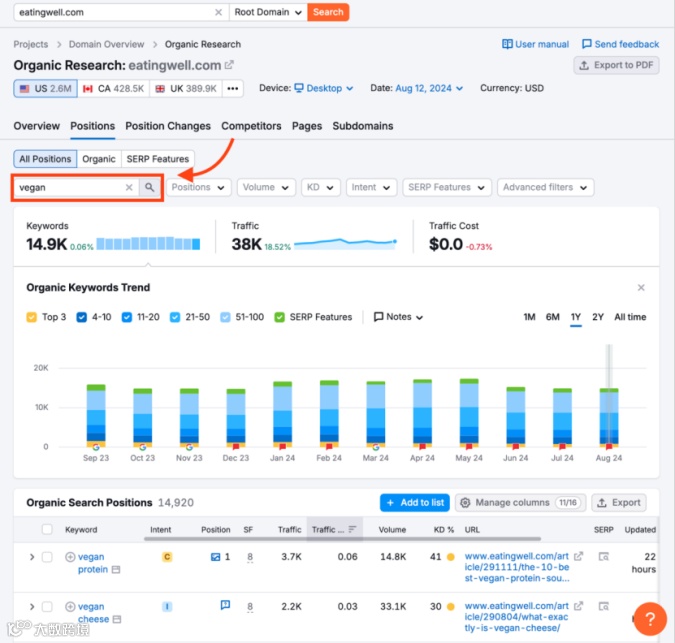Select the US 2.6M database
This screenshot has height=643, width=675.
(46, 89)
